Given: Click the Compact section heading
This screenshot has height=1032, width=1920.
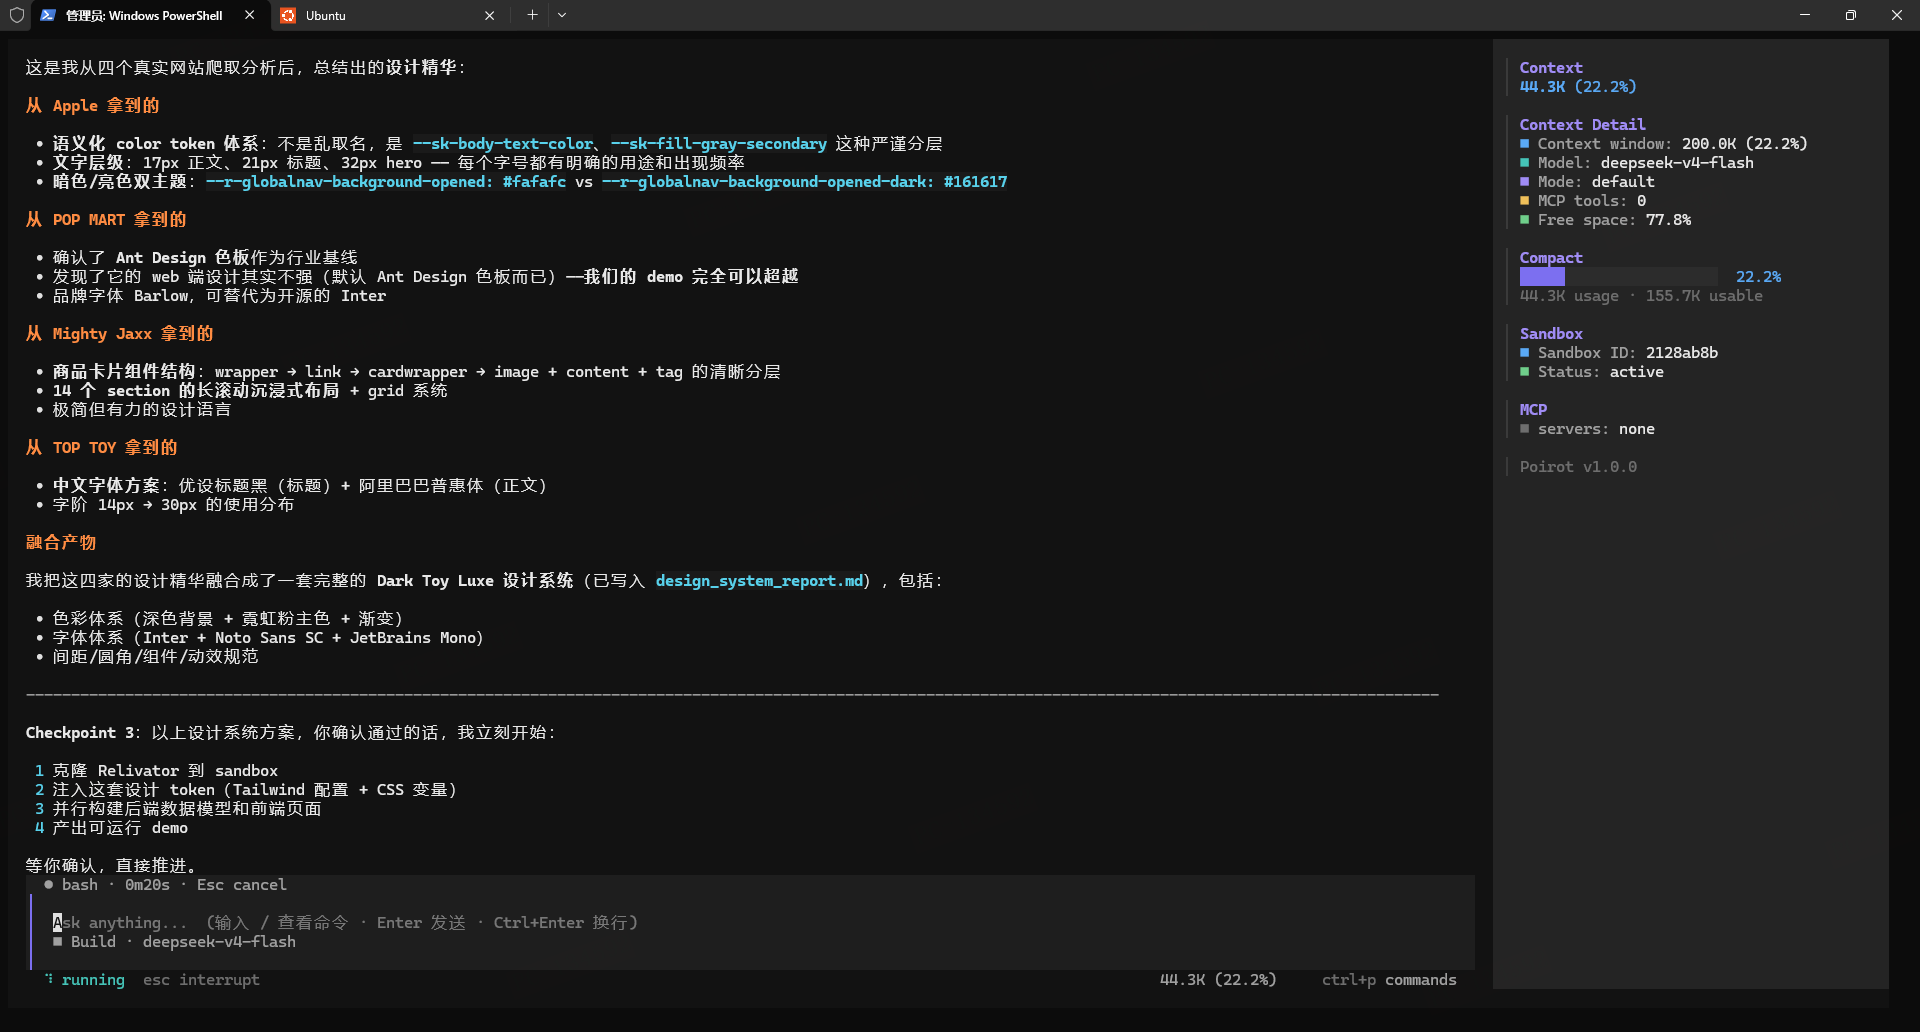Looking at the screenshot, I should pos(1551,258).
